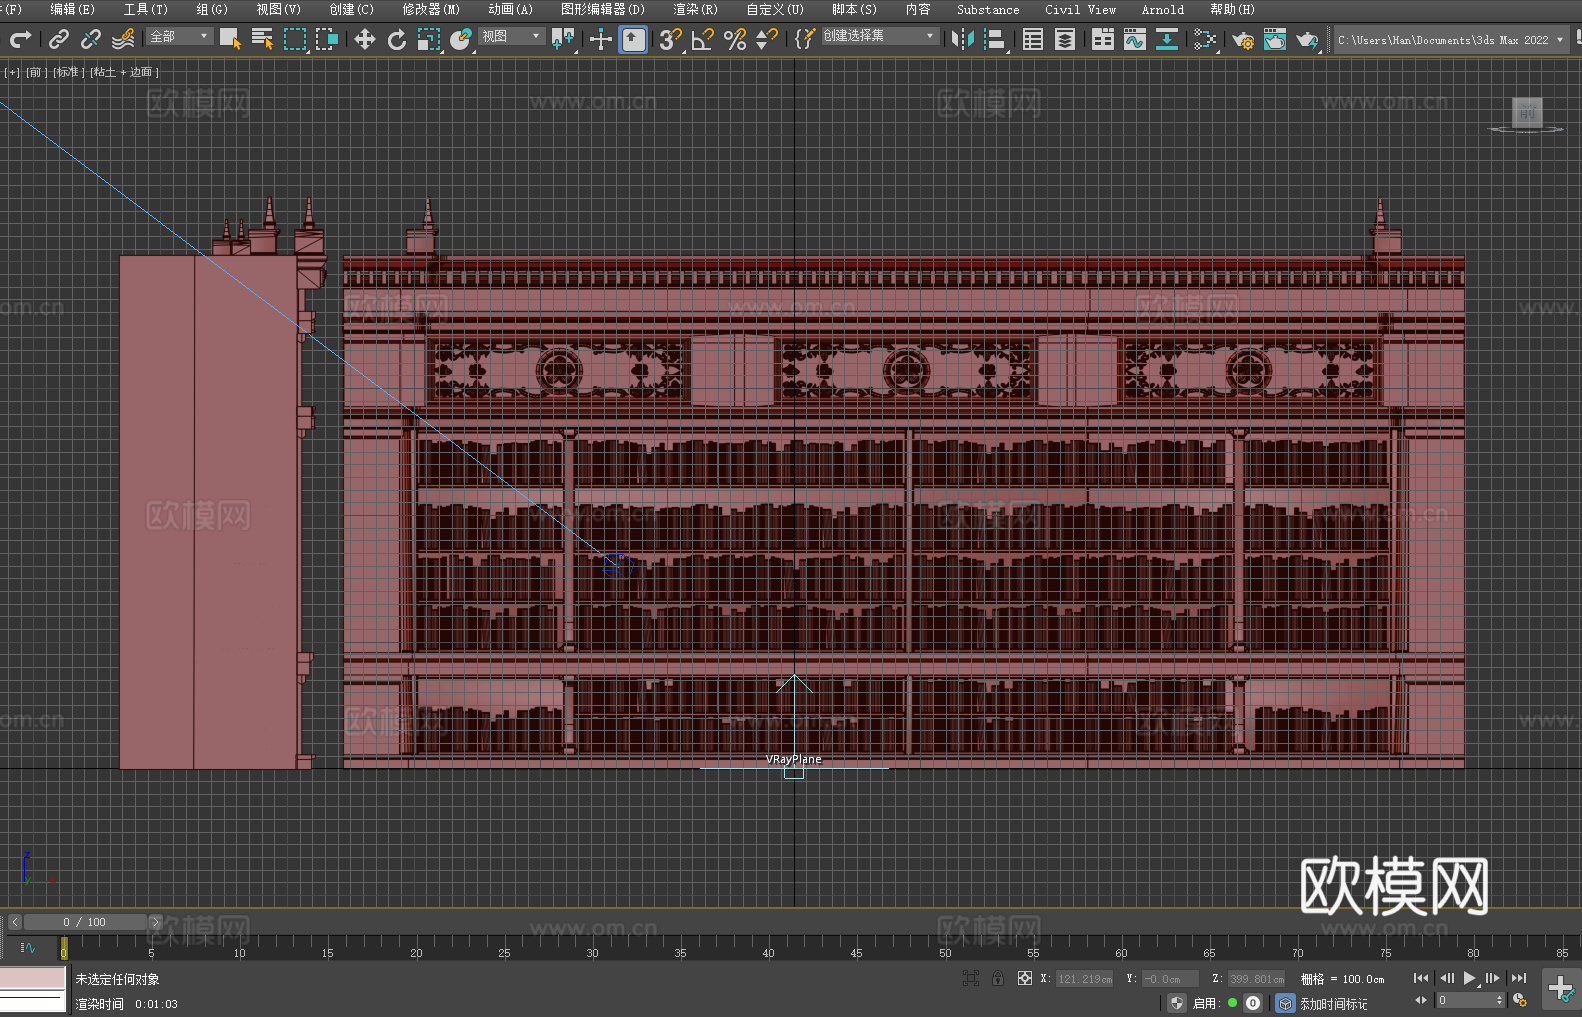Open the 编辑(E) menu
This screenshot has height=1017, width=1582.
point(72,9)
